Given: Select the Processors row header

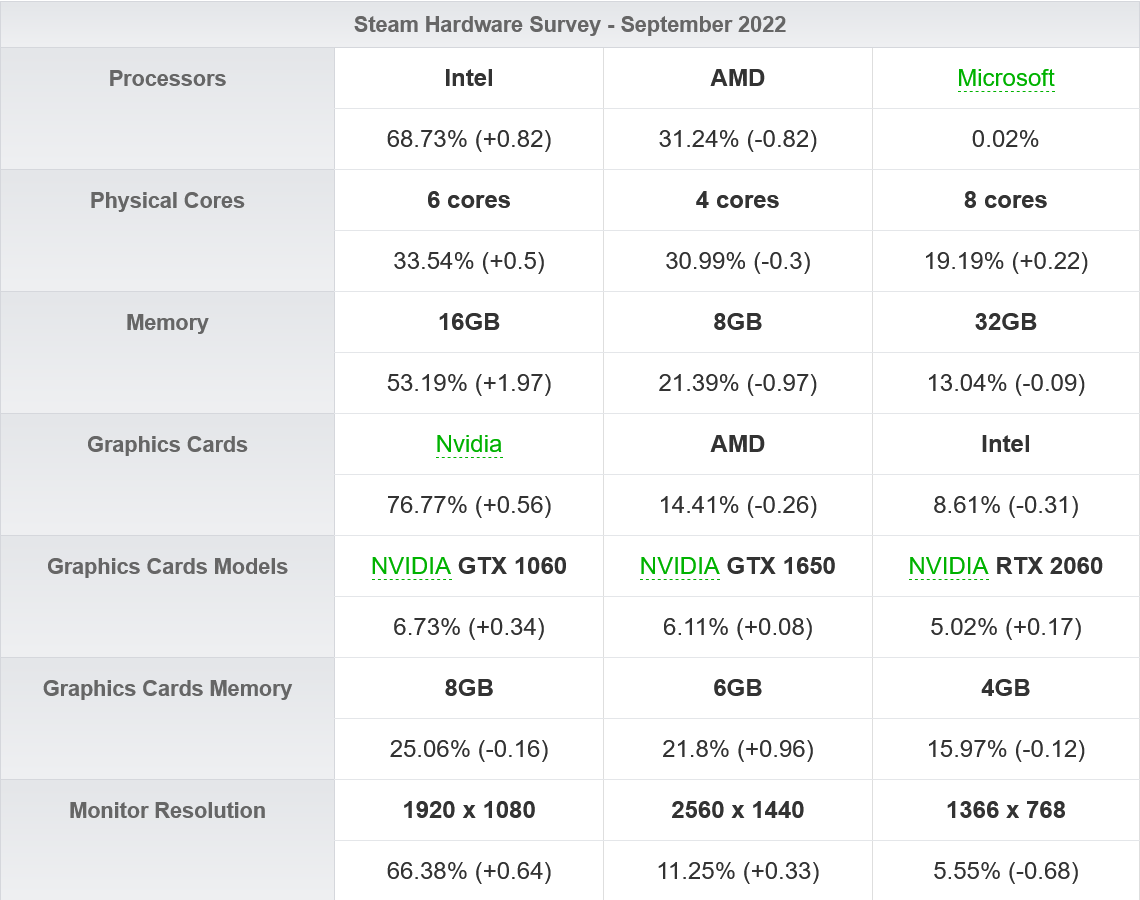Looking at the screenshot, I should click(x=167, y=78).
